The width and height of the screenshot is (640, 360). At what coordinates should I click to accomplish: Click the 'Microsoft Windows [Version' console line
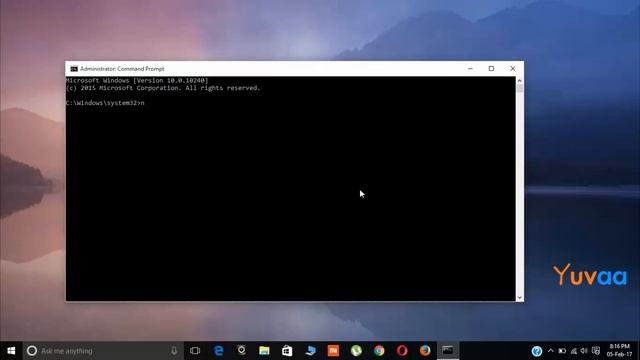[137, 80]
